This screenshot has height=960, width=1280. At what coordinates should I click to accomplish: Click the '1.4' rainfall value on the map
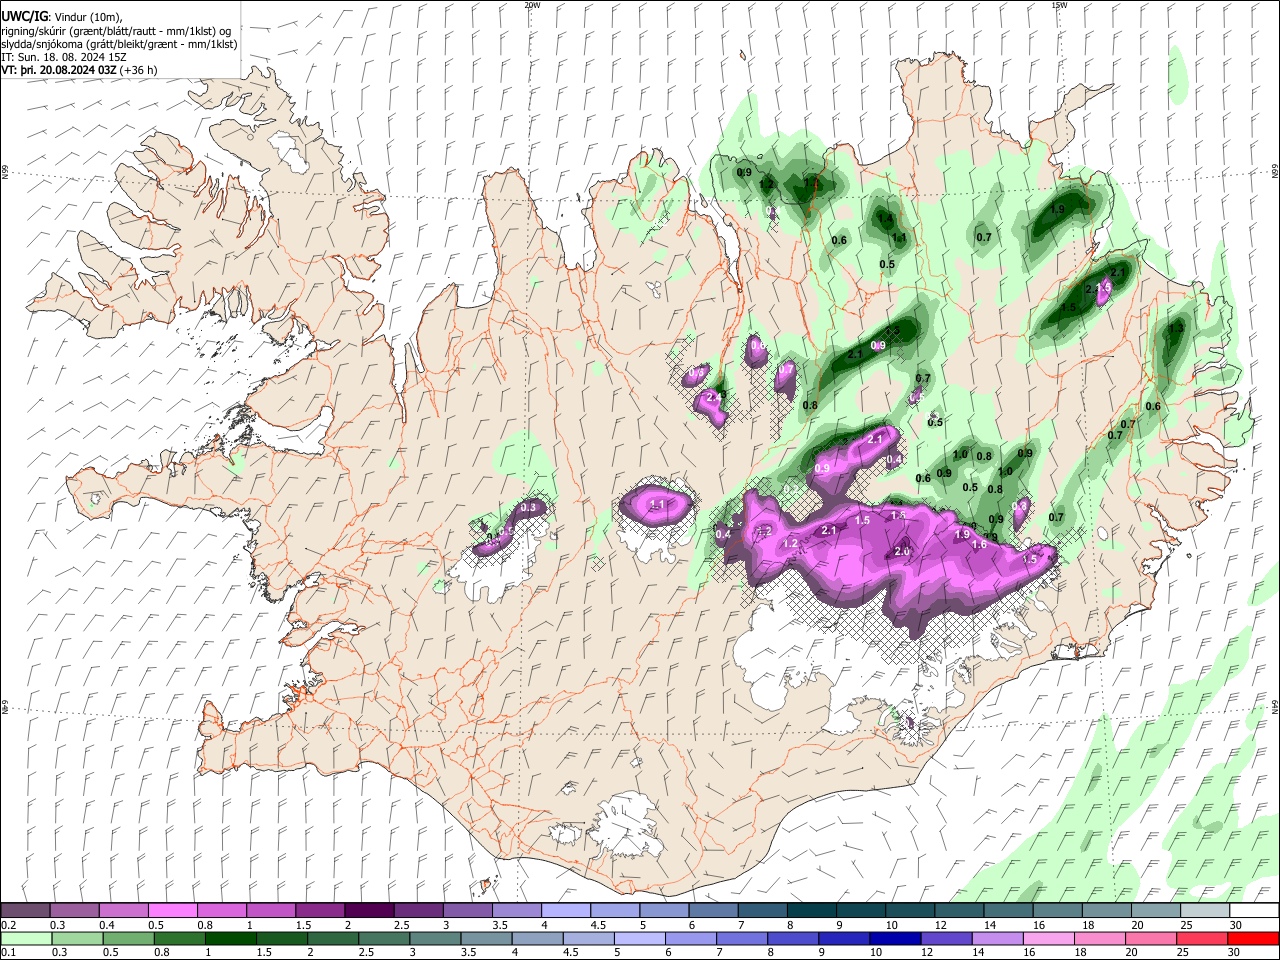click(x=884, y=219)
